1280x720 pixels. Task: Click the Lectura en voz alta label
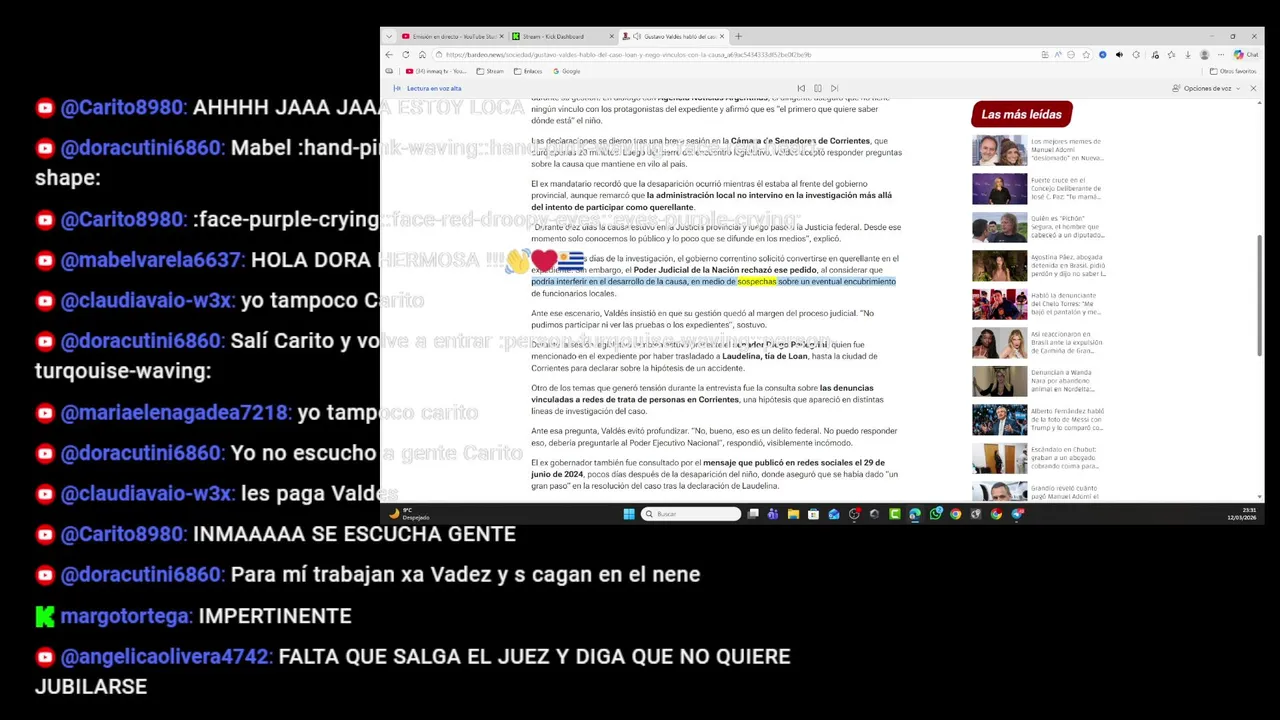coord(434,88)
